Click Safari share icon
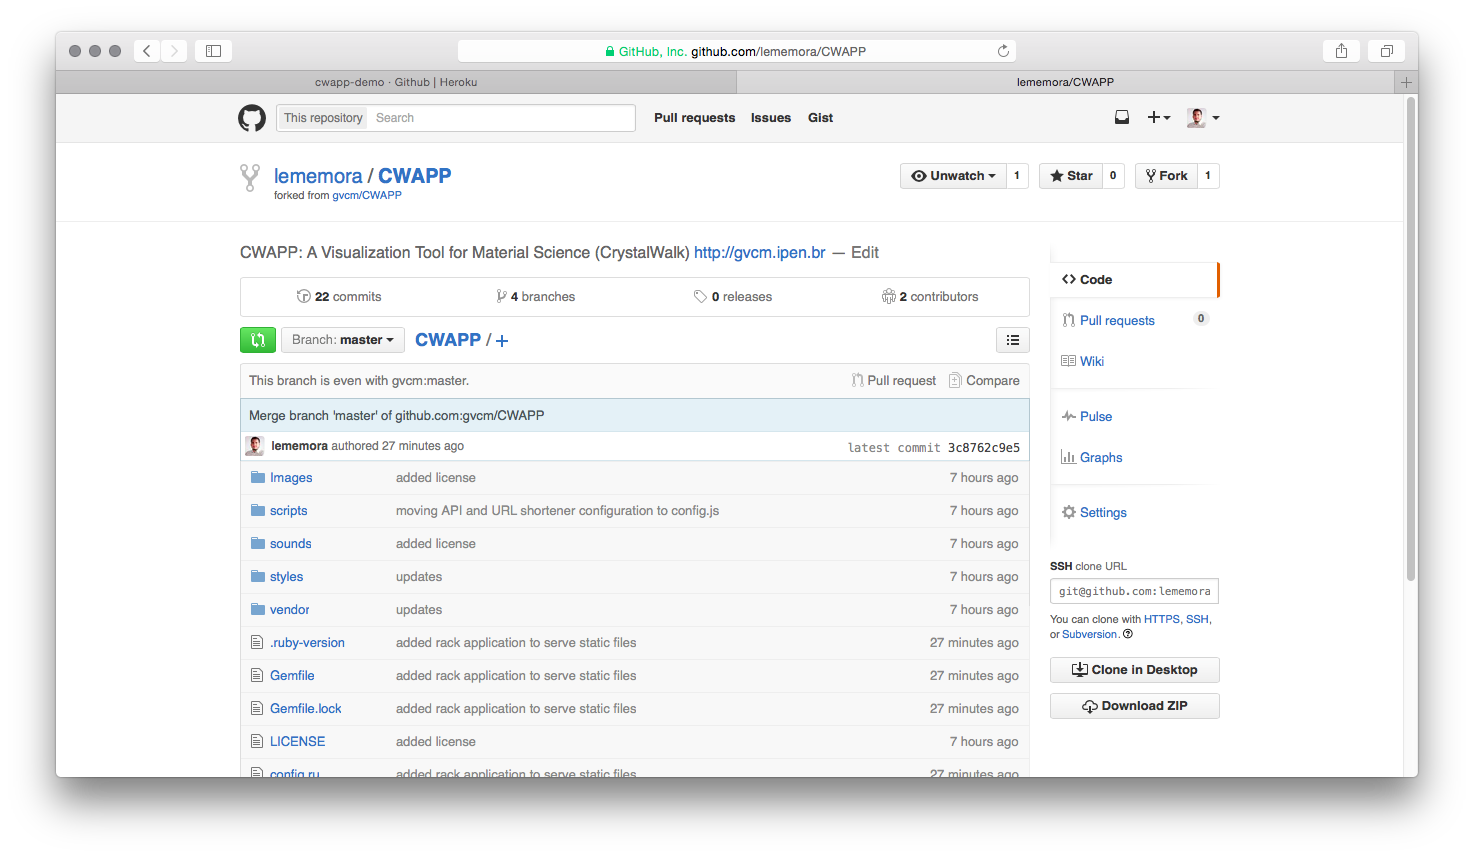 click(1341, 51)
